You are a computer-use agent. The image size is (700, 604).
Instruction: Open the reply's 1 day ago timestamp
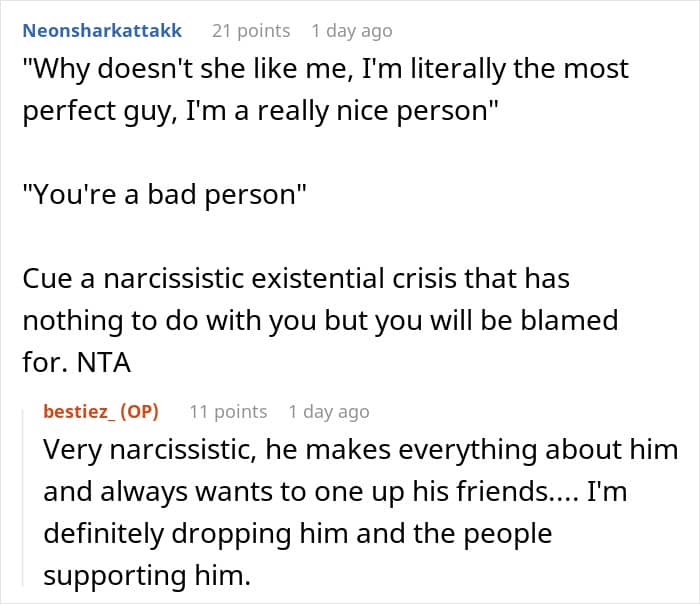point(328,411)
